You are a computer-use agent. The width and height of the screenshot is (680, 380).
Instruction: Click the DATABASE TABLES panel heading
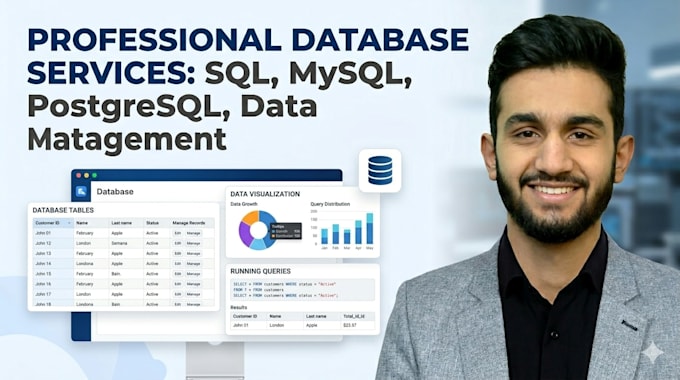(63, 210)
